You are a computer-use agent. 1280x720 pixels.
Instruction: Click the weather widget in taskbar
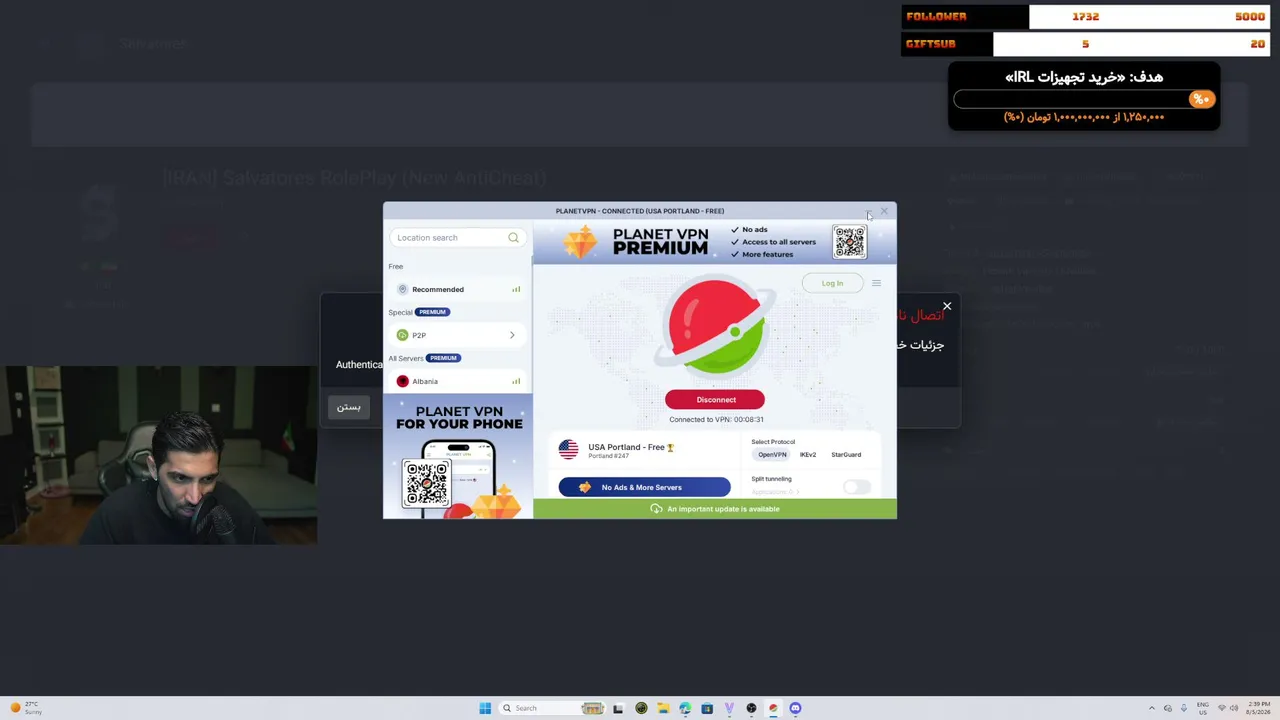click(26, 708)
